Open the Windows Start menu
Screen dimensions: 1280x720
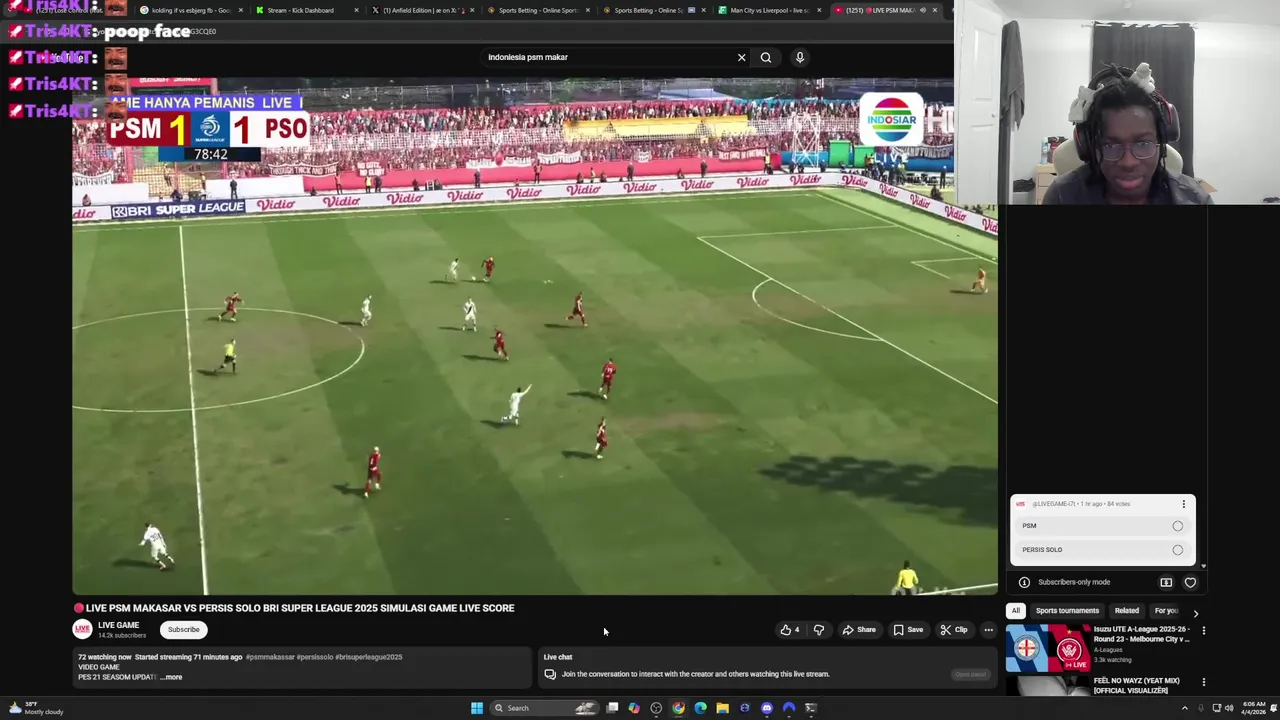point(477,708)
